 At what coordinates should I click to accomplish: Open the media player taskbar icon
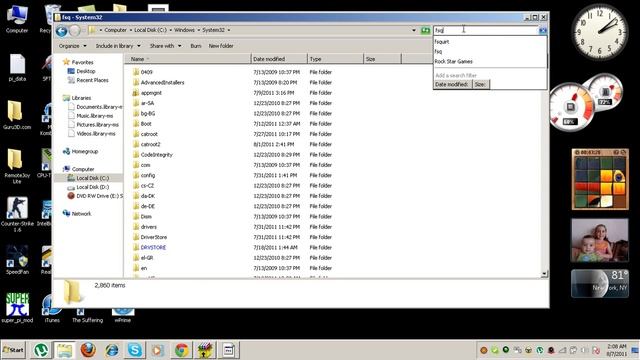(x=158, y=350)
